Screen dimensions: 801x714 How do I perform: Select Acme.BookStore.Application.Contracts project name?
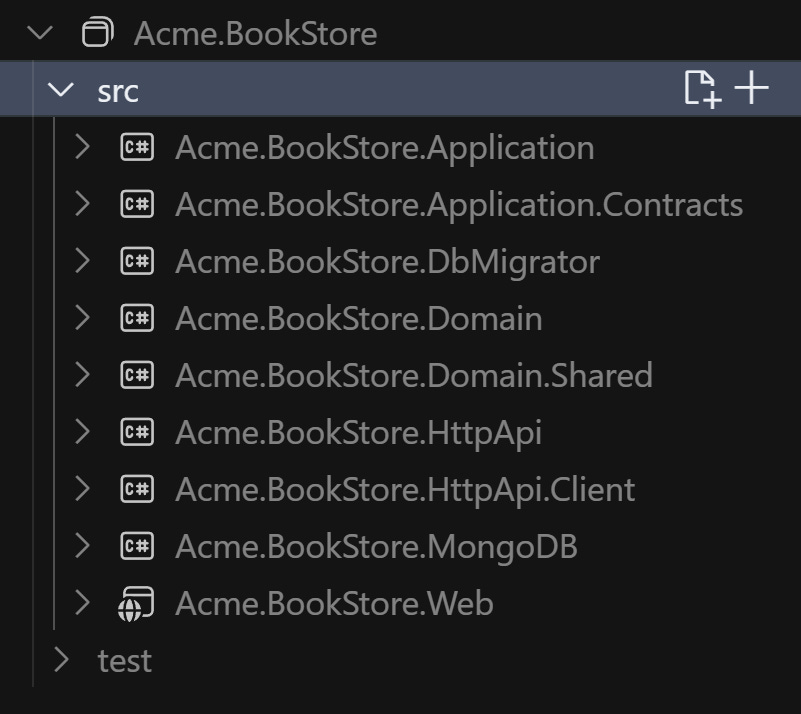(x=459, y=206)
